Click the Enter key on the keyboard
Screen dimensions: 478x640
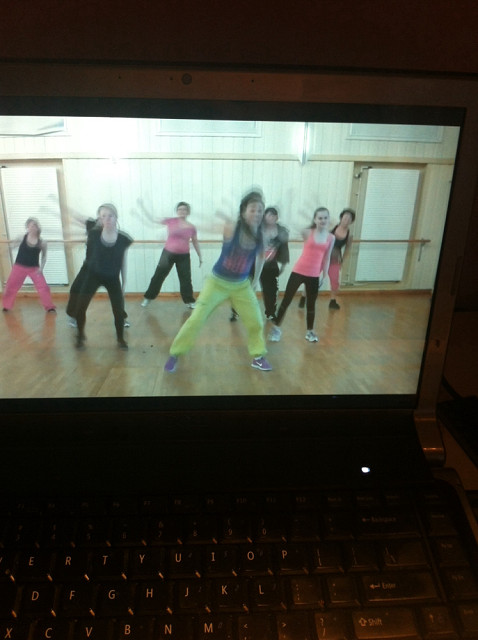tap(398, 587)
